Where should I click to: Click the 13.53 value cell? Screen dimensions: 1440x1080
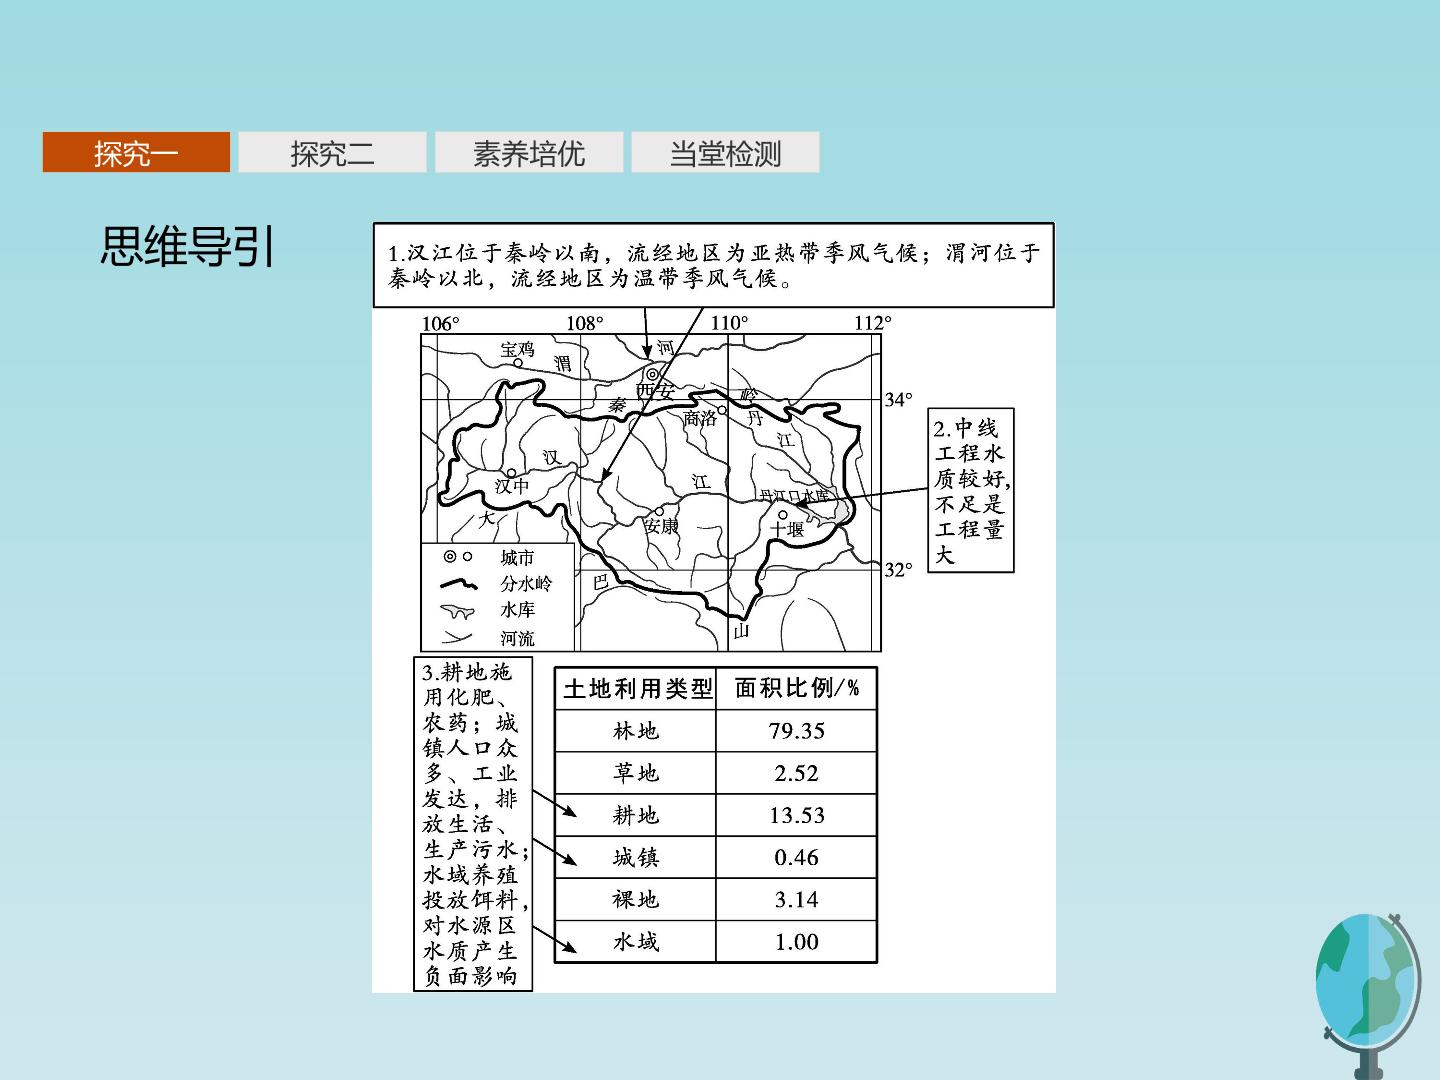797,815
